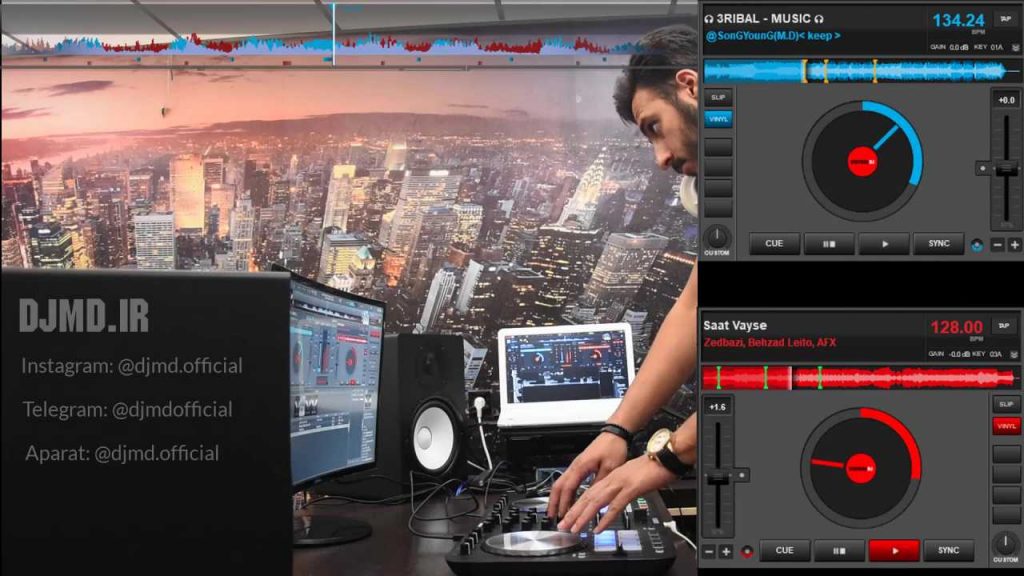Screen dimensions: 1024x576
Task: Stop the active red play button
Action: click(894, 551)
